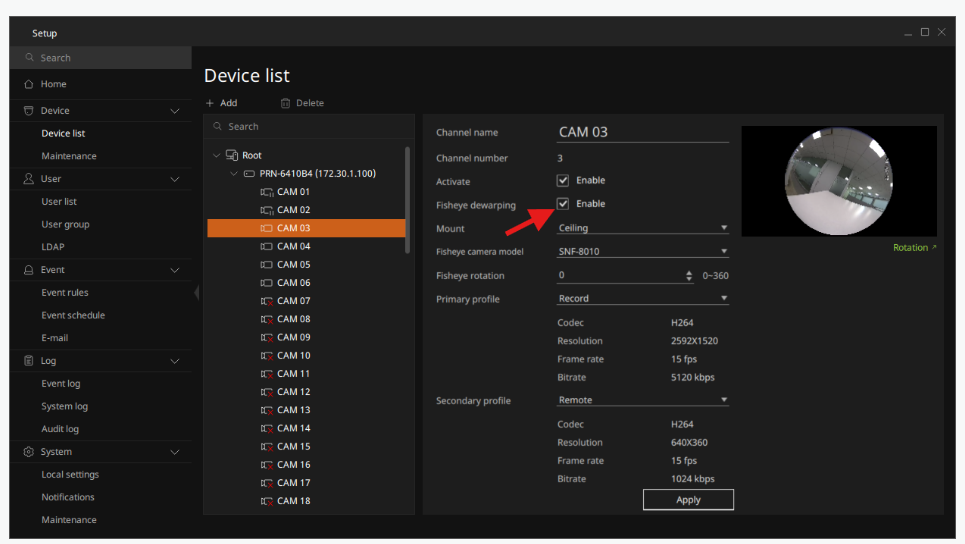Collapse the Root tree node

(217, 155)
